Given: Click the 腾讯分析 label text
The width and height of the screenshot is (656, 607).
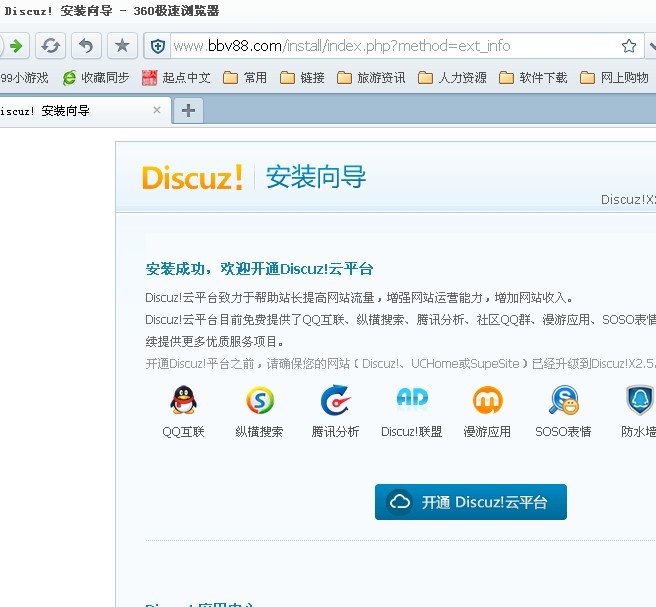Looking at the screenshot, I should 335,431.
